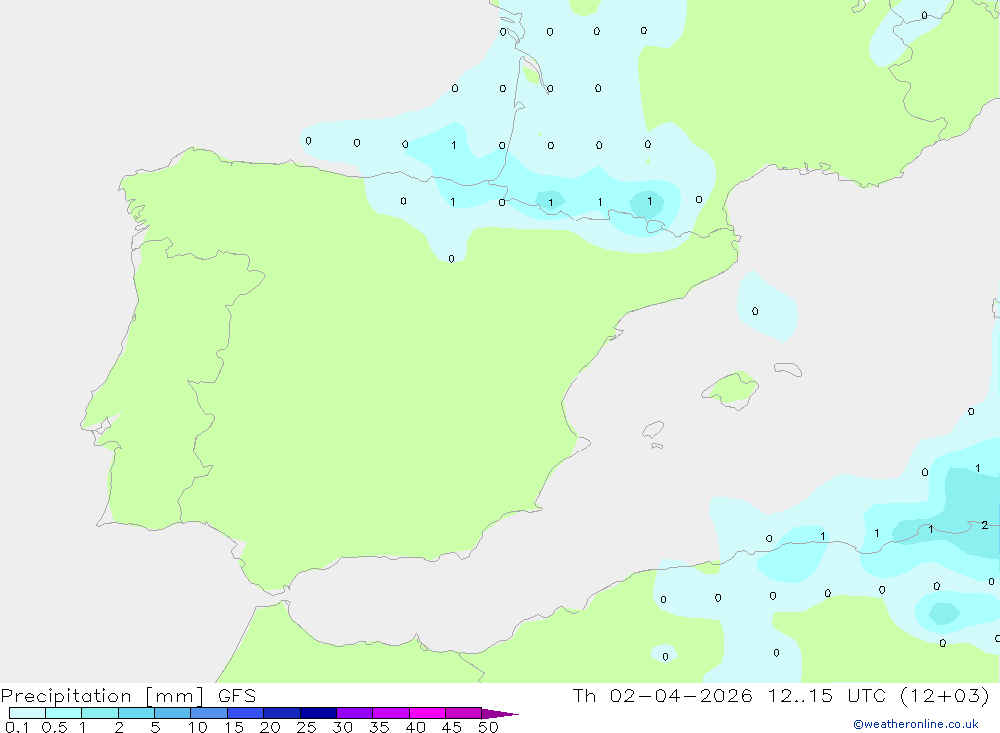Click the 30–35 mm violet legend swatch

(x=355, y=713)
